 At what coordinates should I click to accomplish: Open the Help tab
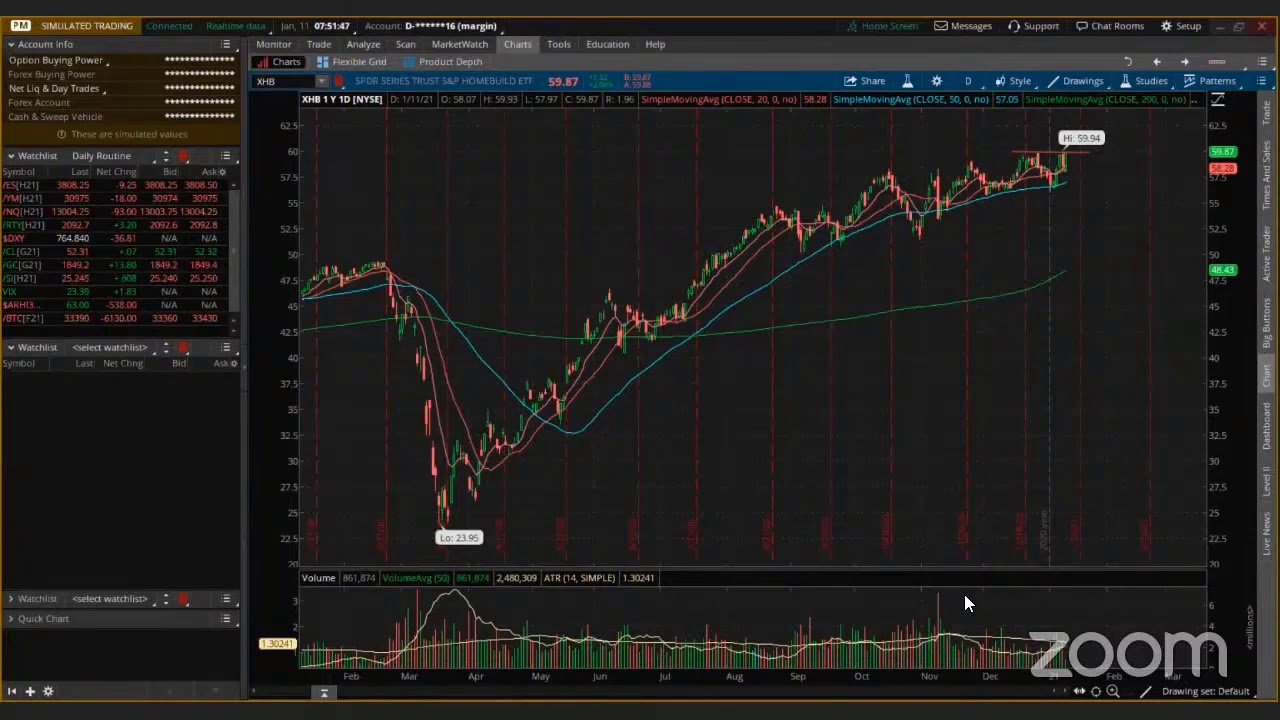point(655,44)
